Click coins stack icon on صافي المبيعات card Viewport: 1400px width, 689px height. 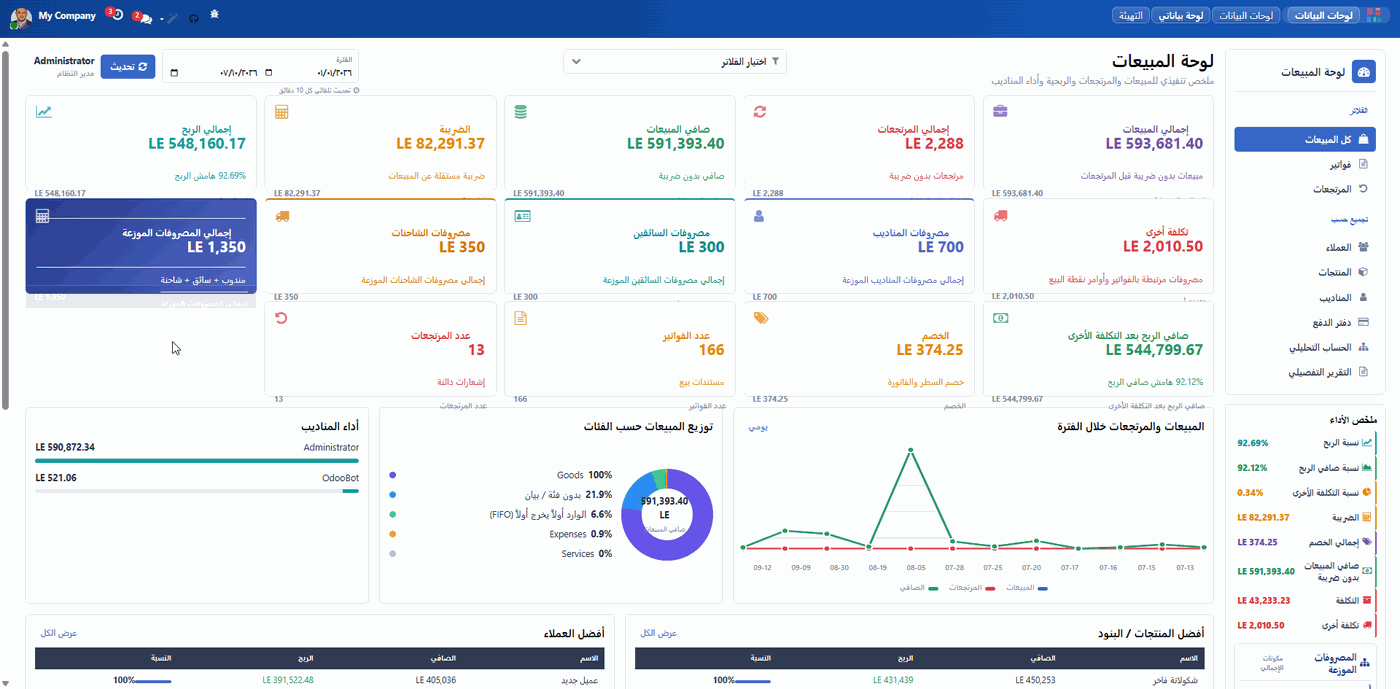point(520,112)
